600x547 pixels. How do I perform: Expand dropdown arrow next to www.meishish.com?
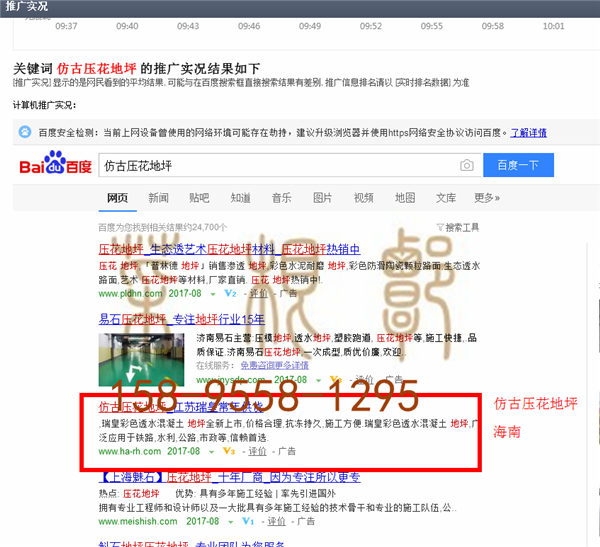230,522
